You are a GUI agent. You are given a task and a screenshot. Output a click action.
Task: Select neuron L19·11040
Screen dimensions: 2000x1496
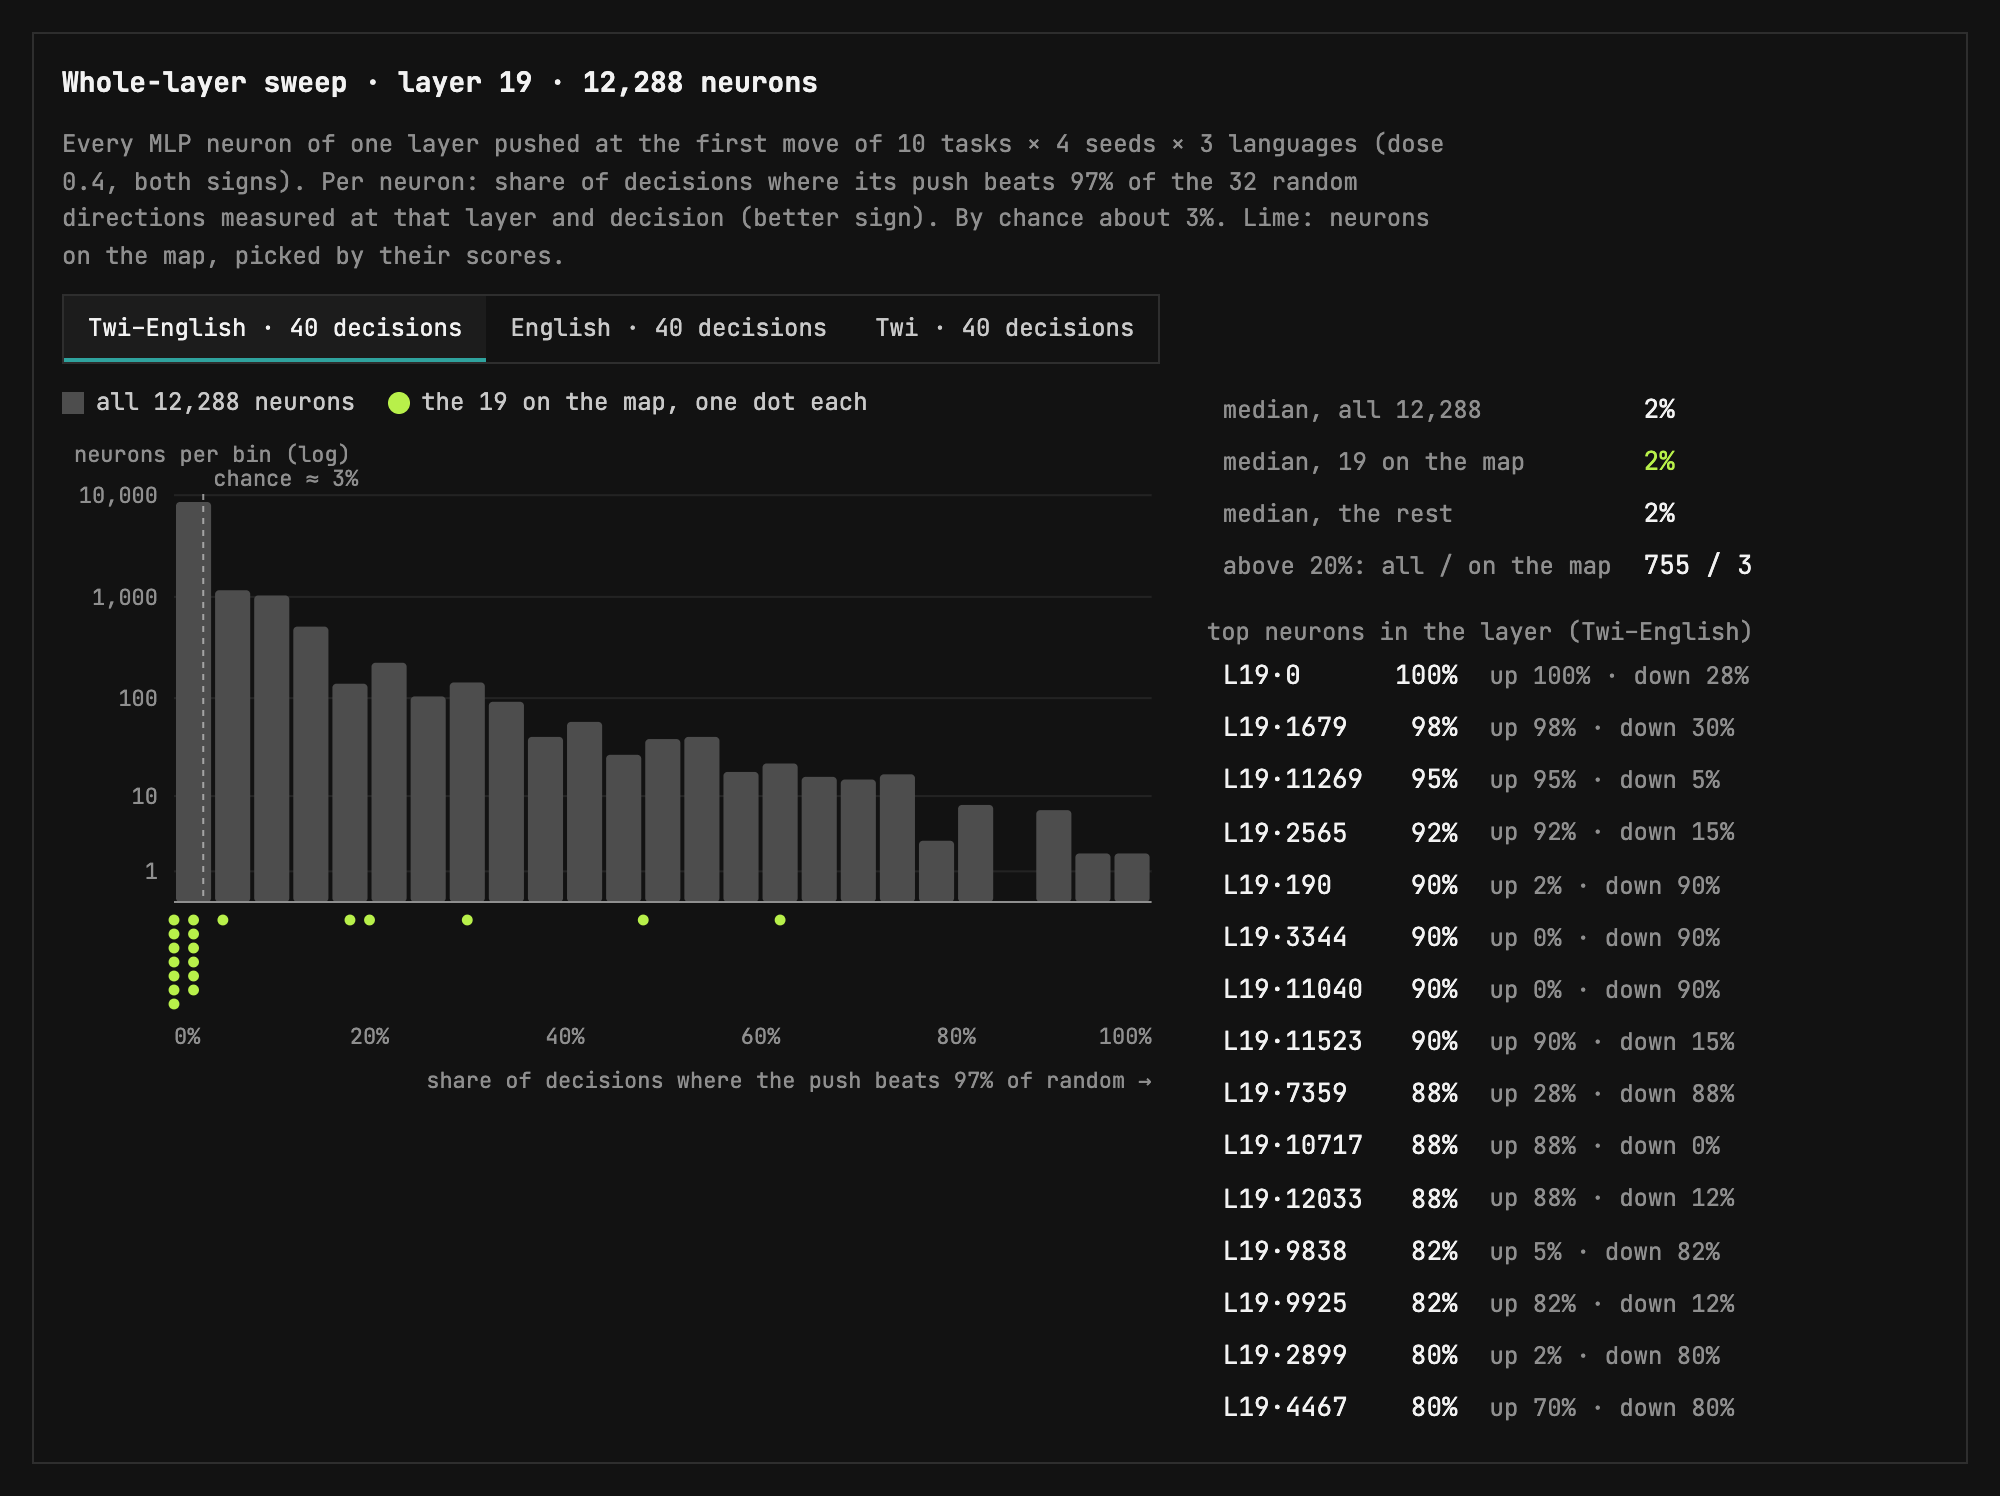pos(1485,989)
